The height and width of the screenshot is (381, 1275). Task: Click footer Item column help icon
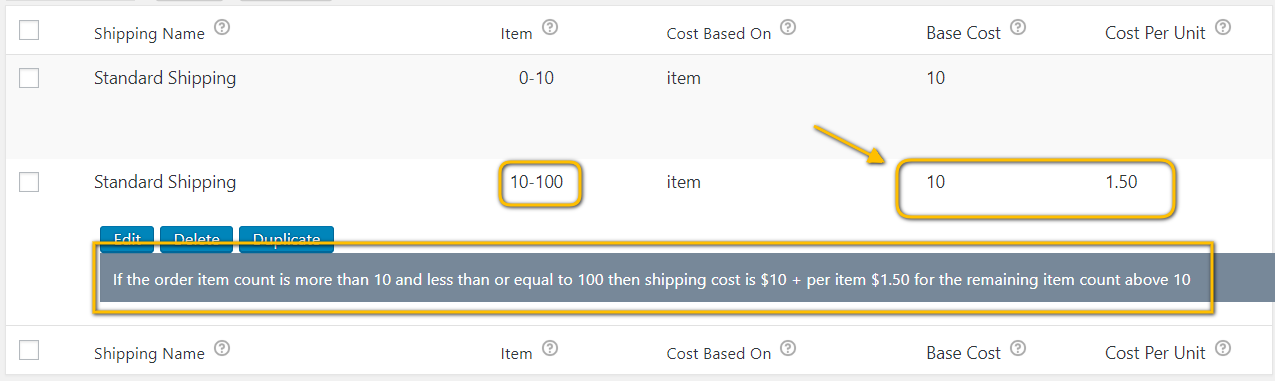pyautogui.click(x=549, y=349)
